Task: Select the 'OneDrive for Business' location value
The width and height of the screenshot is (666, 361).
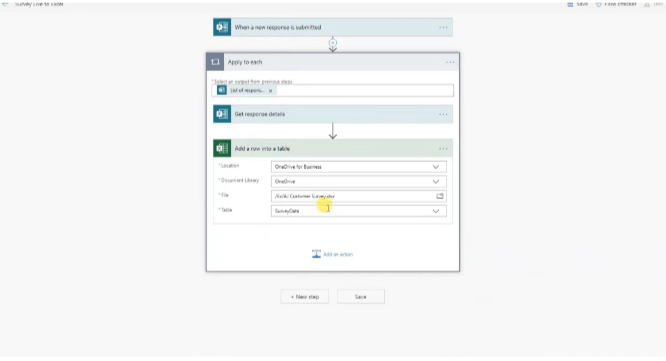Action: pyautogui.click(x=298, y=167)
